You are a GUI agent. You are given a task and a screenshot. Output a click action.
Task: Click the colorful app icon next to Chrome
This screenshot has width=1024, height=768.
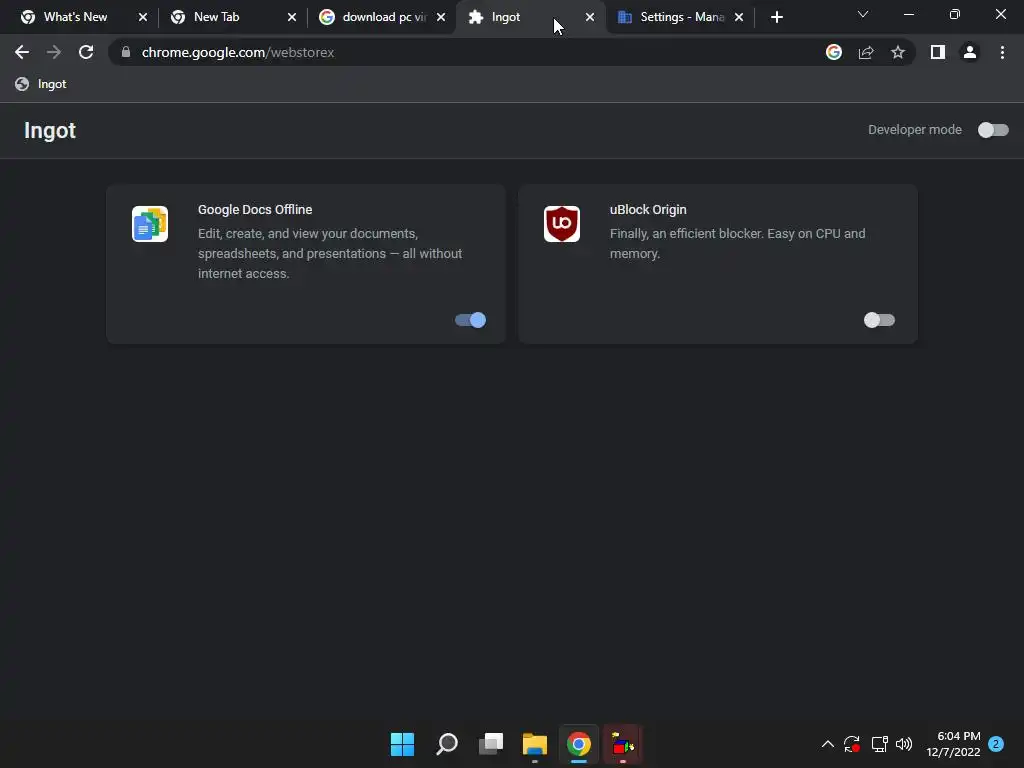[x=623, y=744]
